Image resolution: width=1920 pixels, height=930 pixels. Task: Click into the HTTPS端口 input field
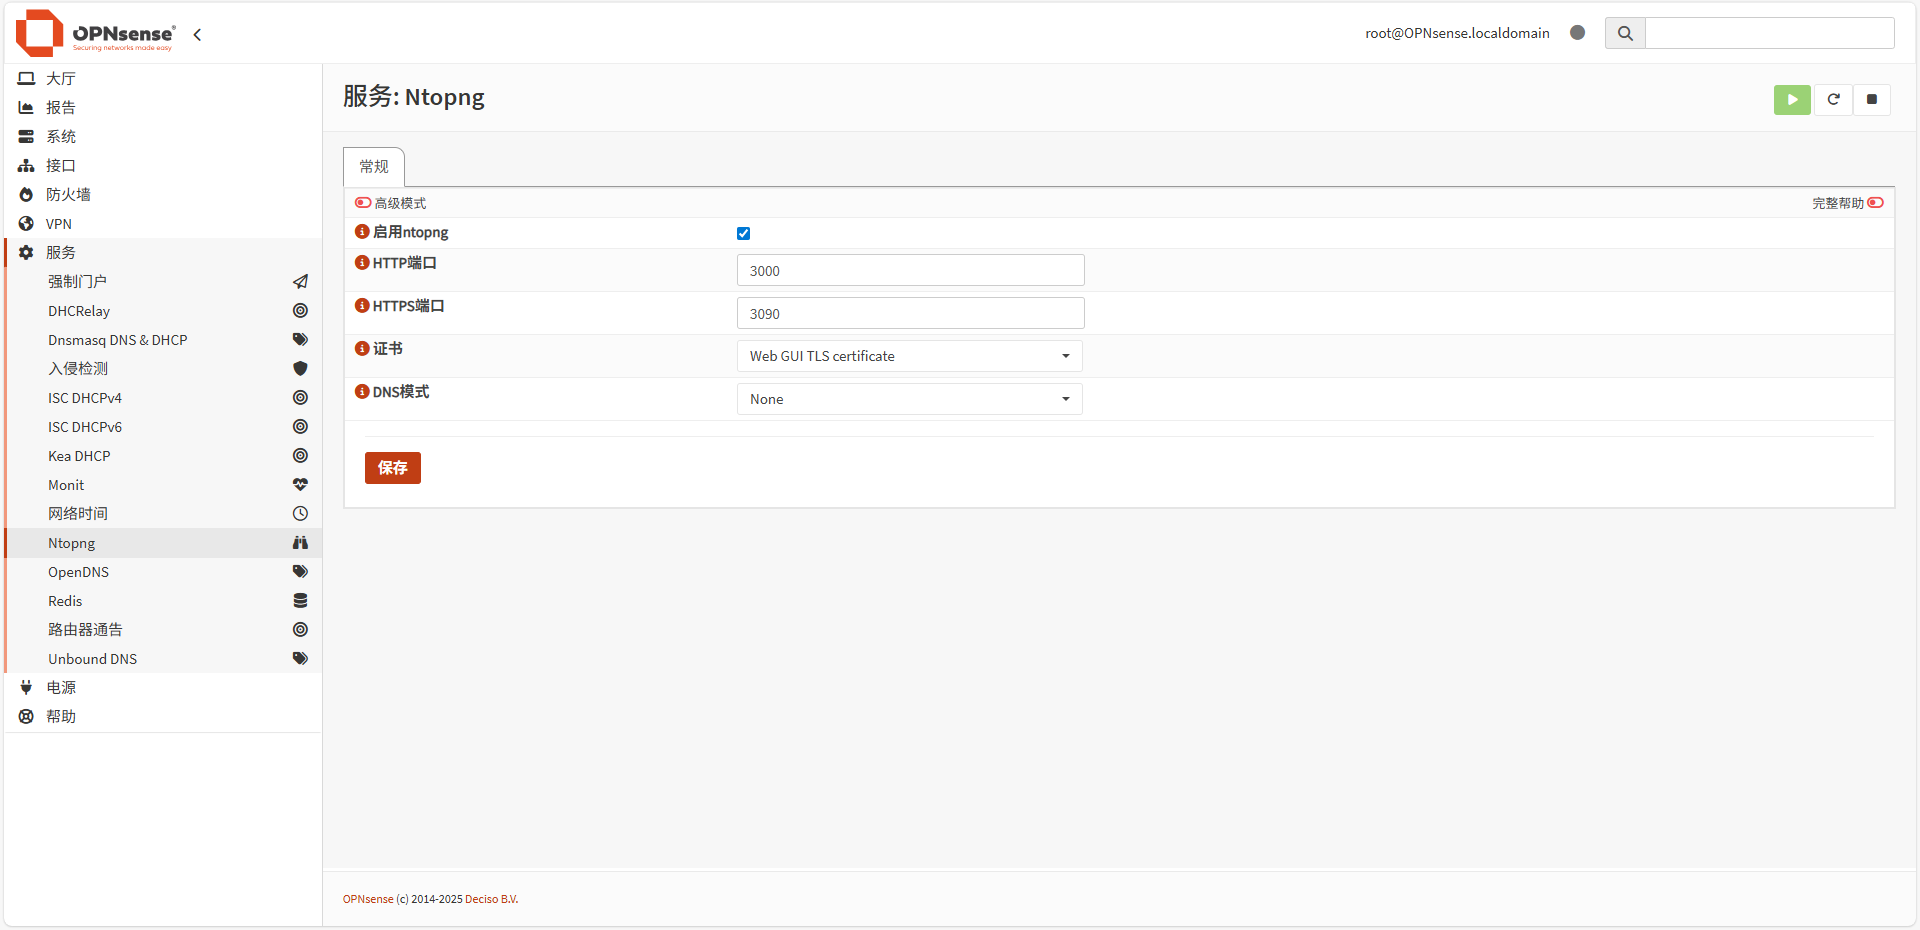pos(910,314)
